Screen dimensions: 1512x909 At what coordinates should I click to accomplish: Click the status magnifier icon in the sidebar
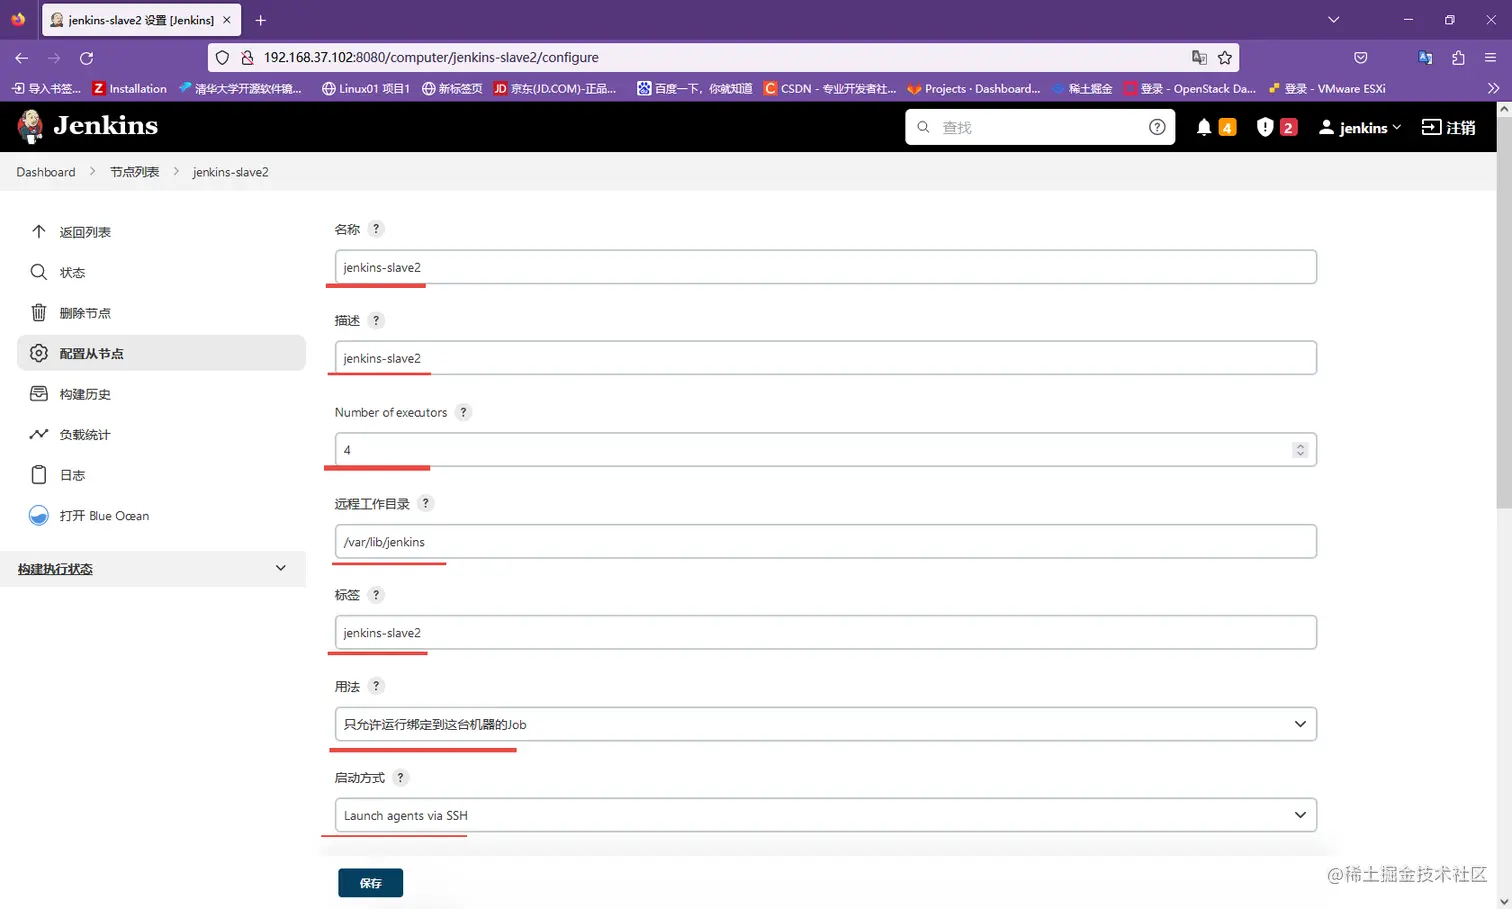39,272
